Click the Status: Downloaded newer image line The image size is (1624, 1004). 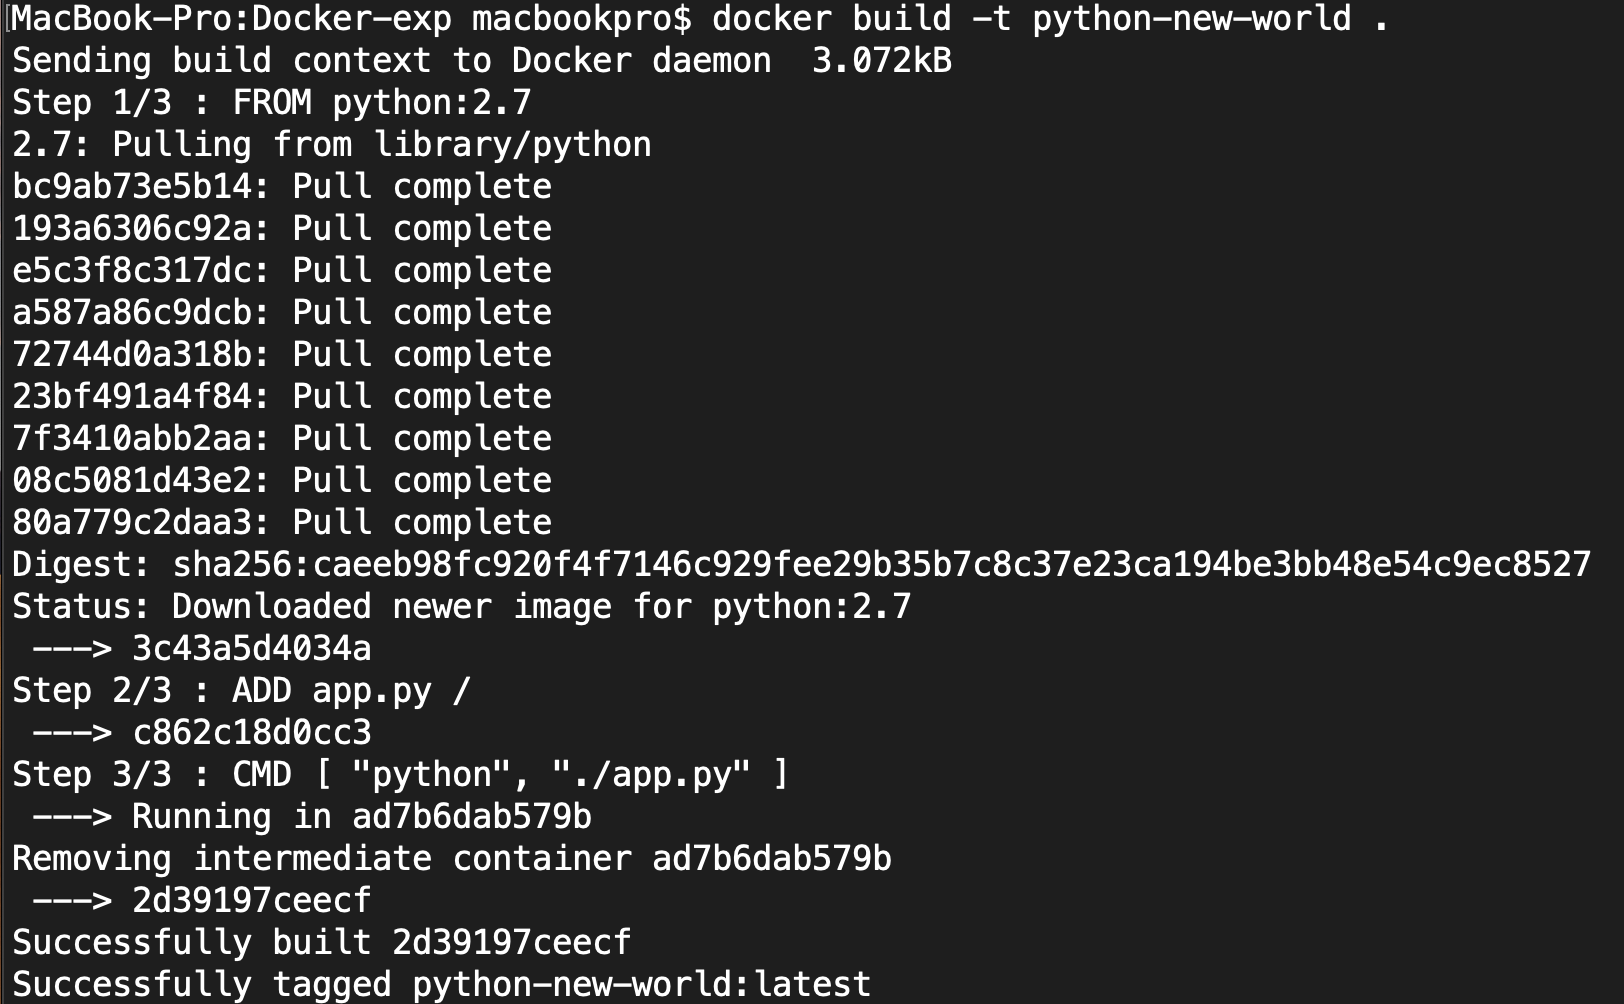point(461,607)
